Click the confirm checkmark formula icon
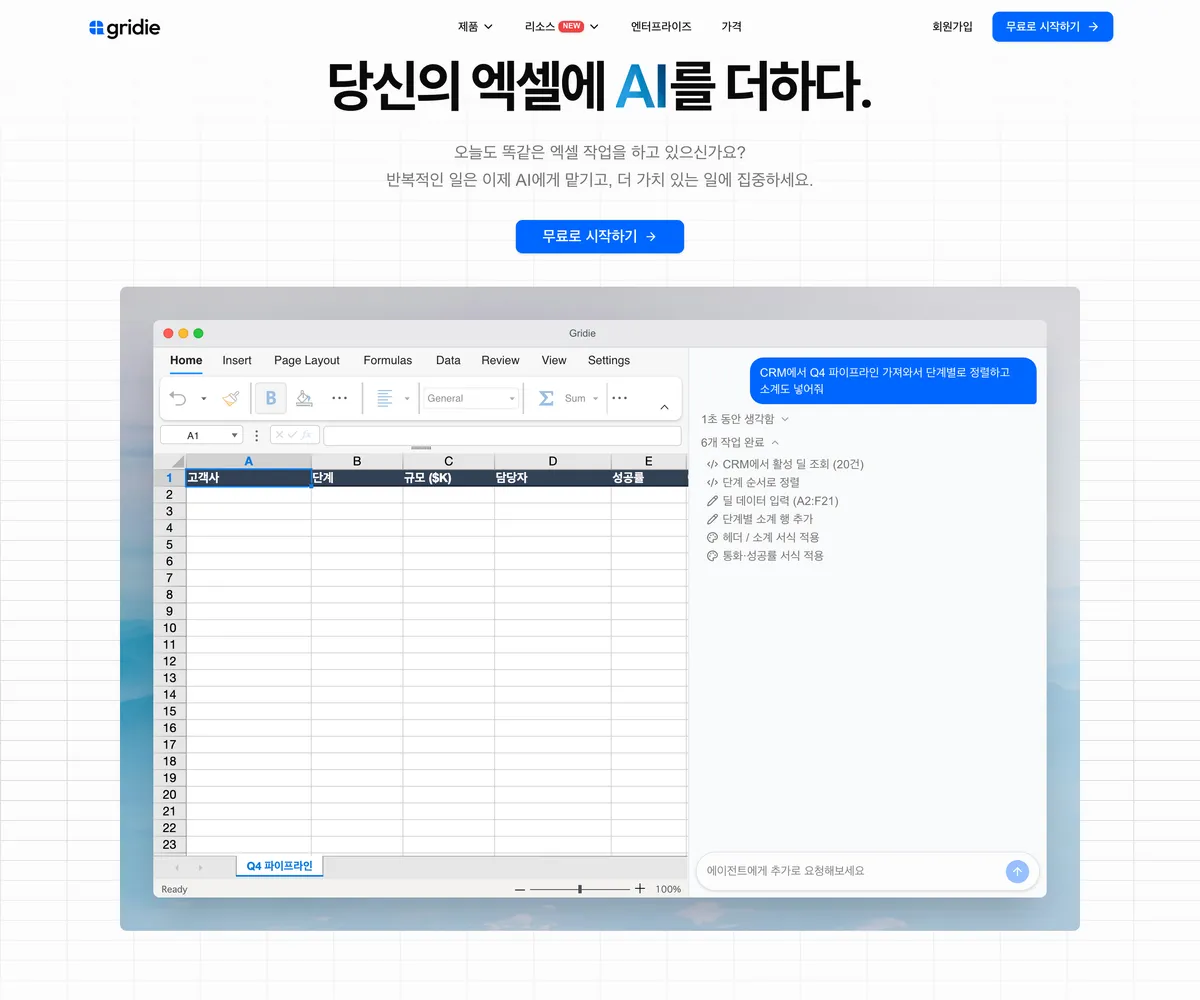Image resolution: width=1200 pixels, height=1000 pixels. (292, 435)
